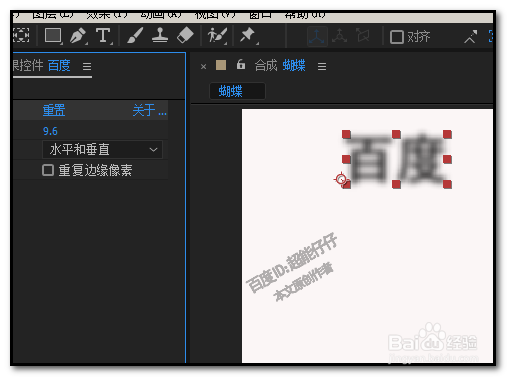The height and width of the screenshot is (377, 507).
Task: Open the 合成 蝴蝶 panel menu
Action: coord(322,67)
